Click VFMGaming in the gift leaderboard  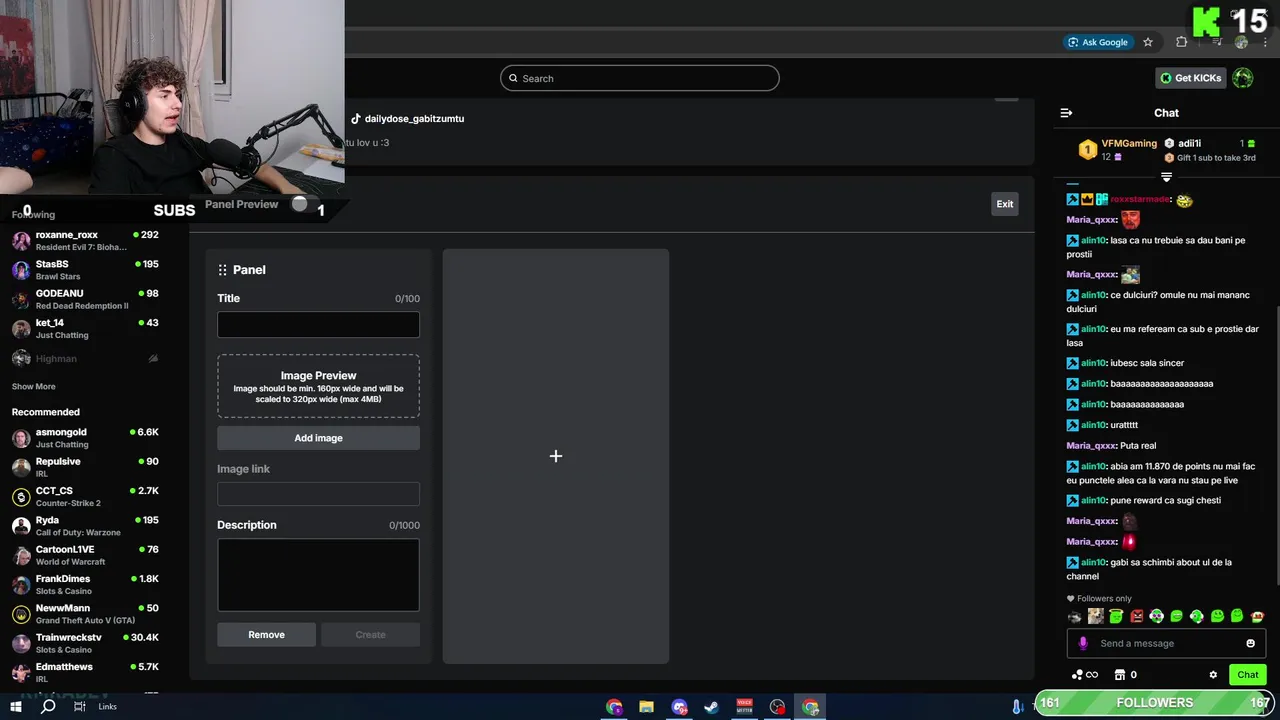coord(1129,144)
